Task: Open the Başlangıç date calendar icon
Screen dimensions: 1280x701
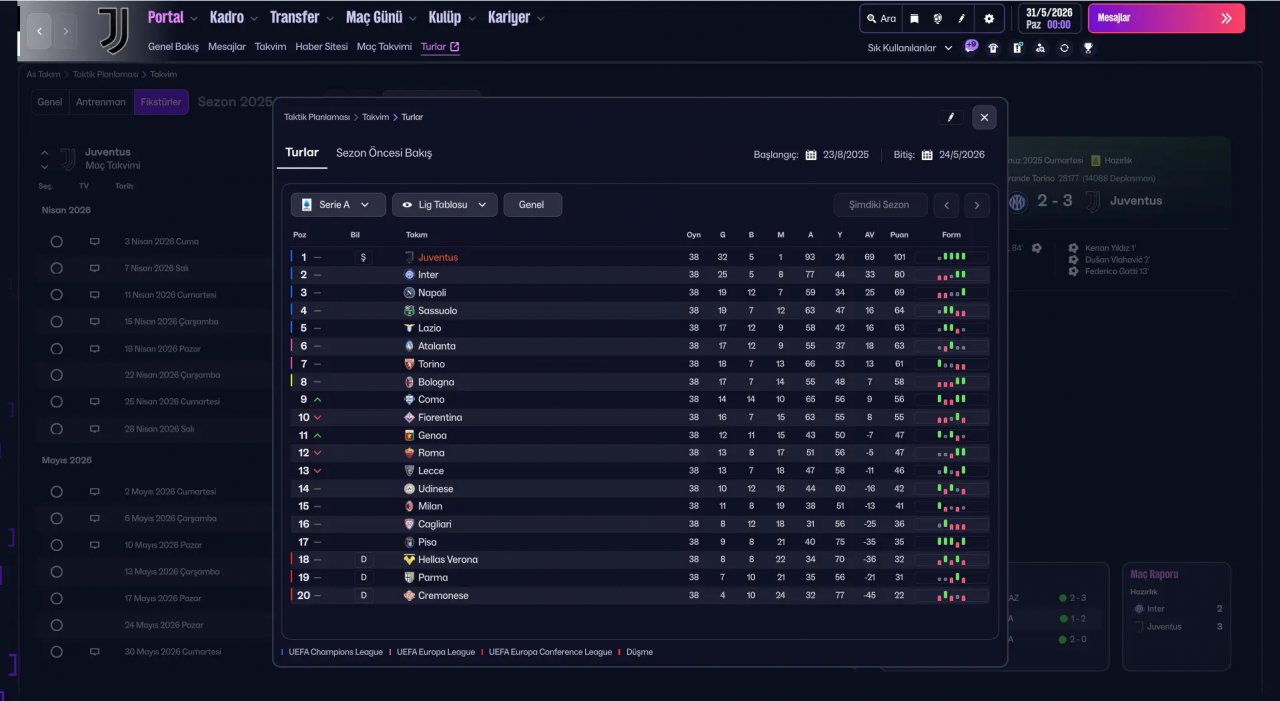Action: 811,155
